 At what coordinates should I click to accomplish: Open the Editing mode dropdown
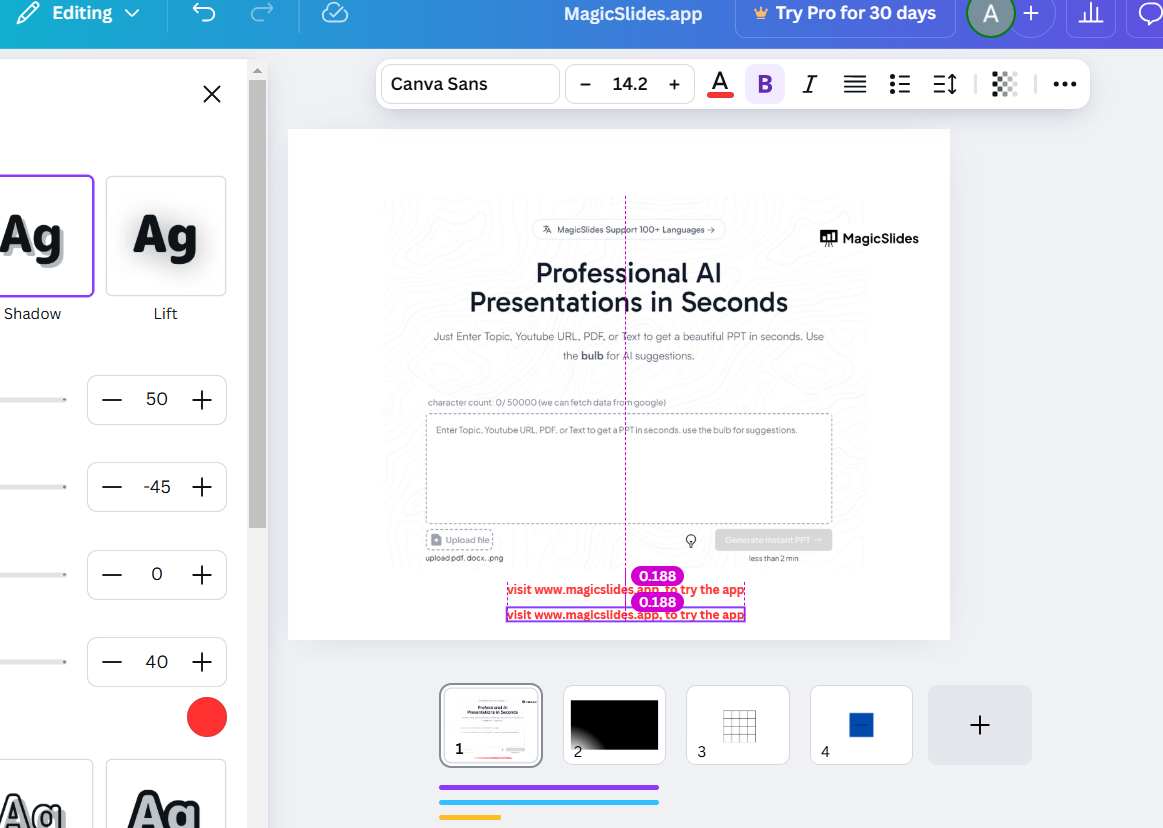tap(79, 13)
